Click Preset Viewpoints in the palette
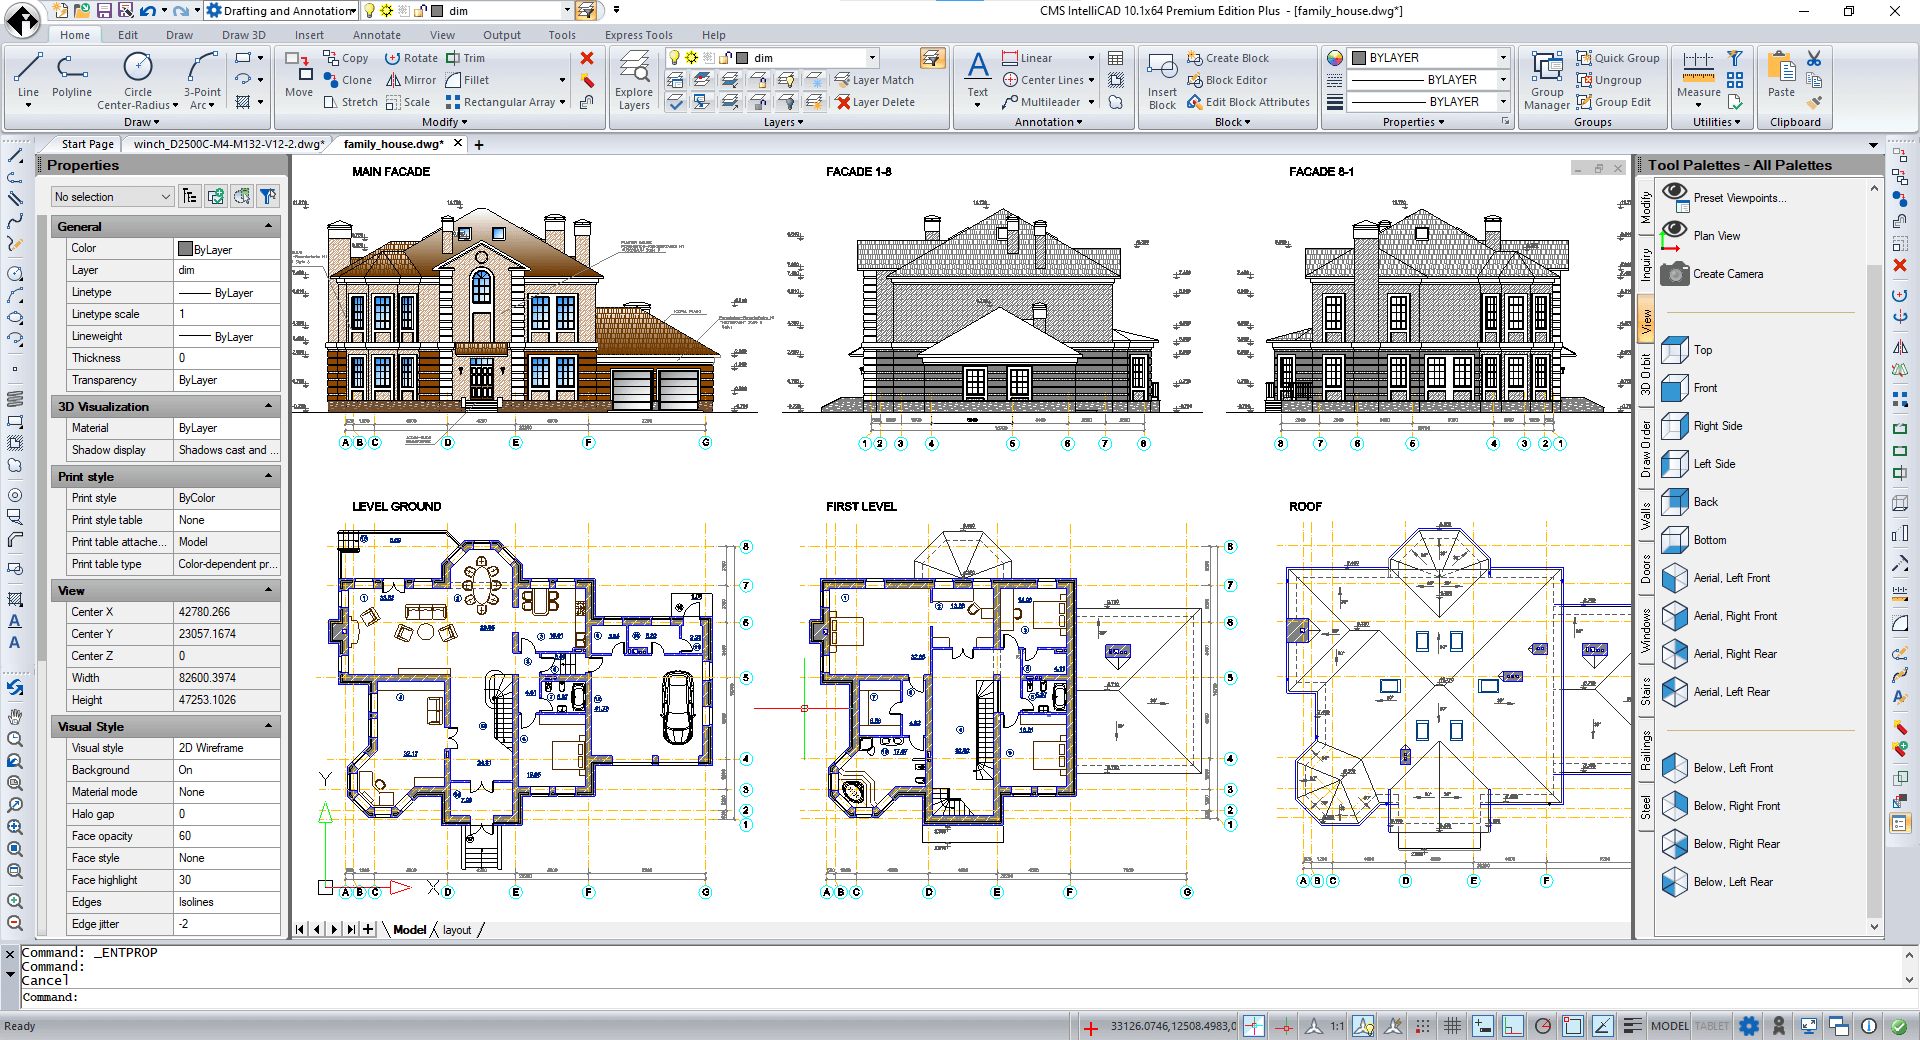The image size is (1920, 1040). point(1724,198)
